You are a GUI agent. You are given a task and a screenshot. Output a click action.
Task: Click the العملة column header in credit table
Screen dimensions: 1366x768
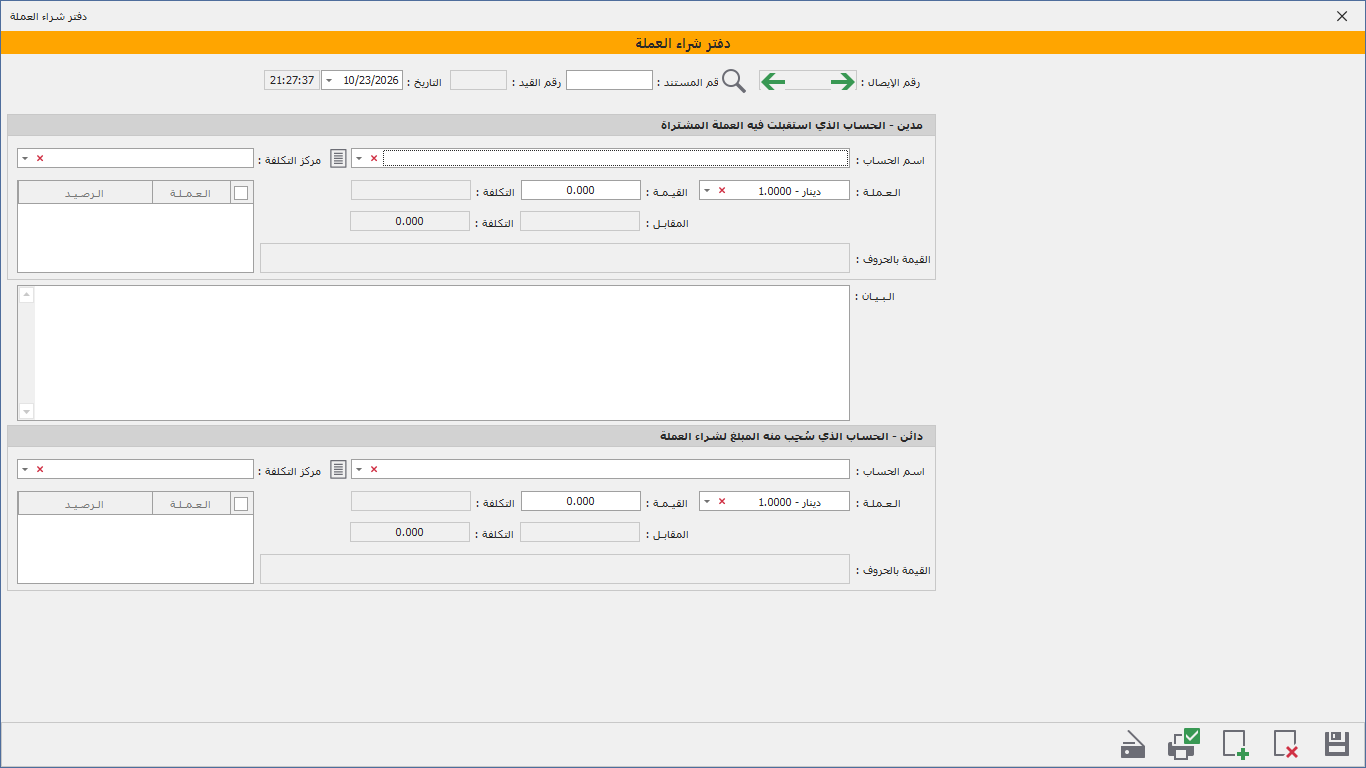coord(191,504)
